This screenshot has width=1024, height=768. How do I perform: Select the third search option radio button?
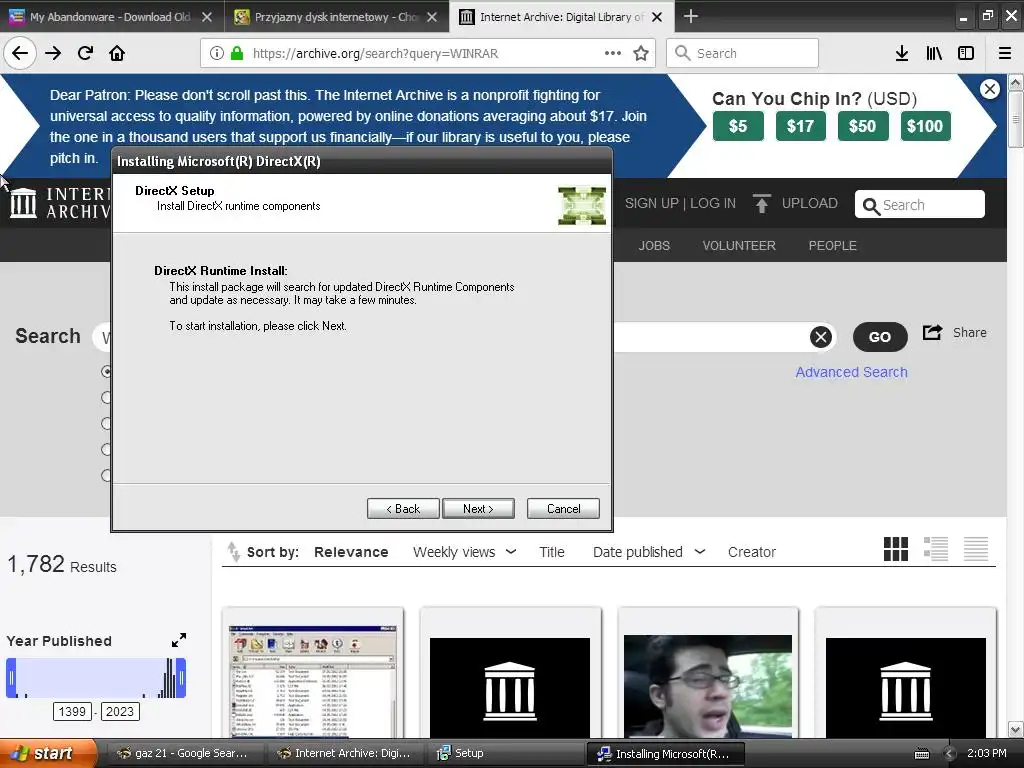pyautogui.click(x=106, y=423)
